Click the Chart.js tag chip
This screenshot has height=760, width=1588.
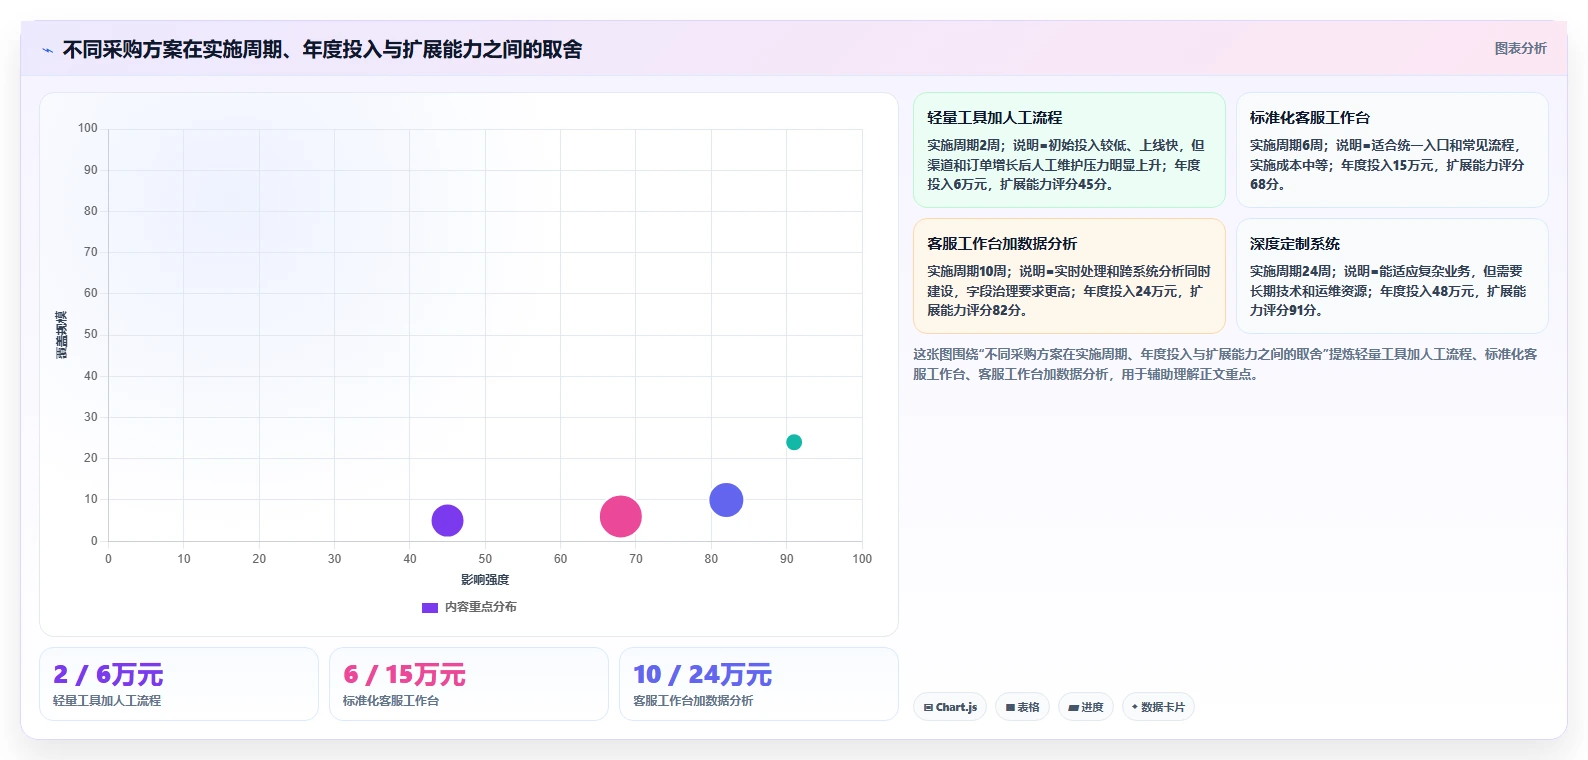950,707
